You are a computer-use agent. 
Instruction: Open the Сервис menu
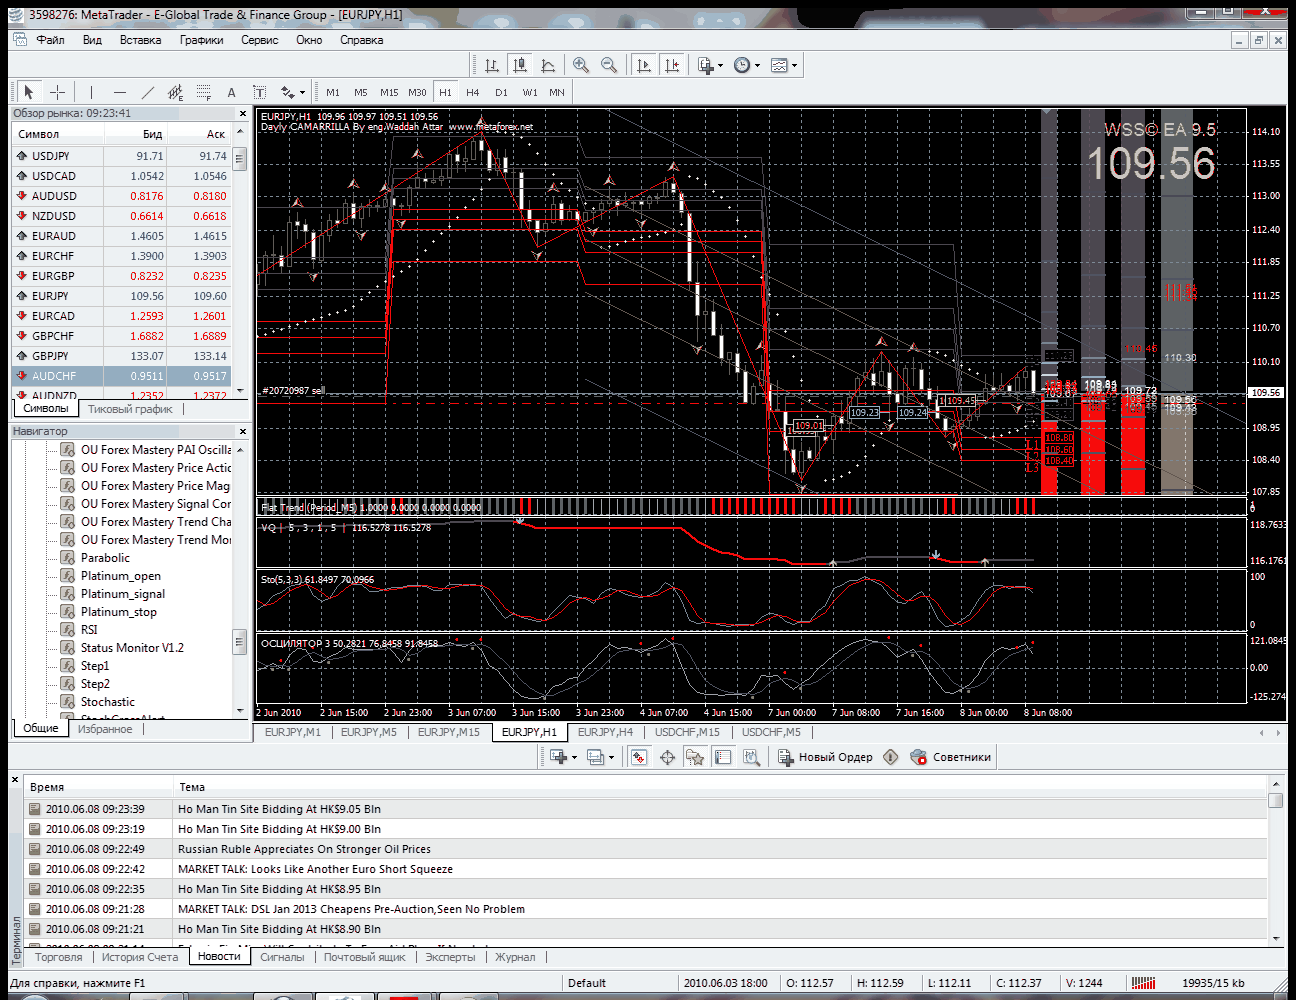click(x=260, y=40)
